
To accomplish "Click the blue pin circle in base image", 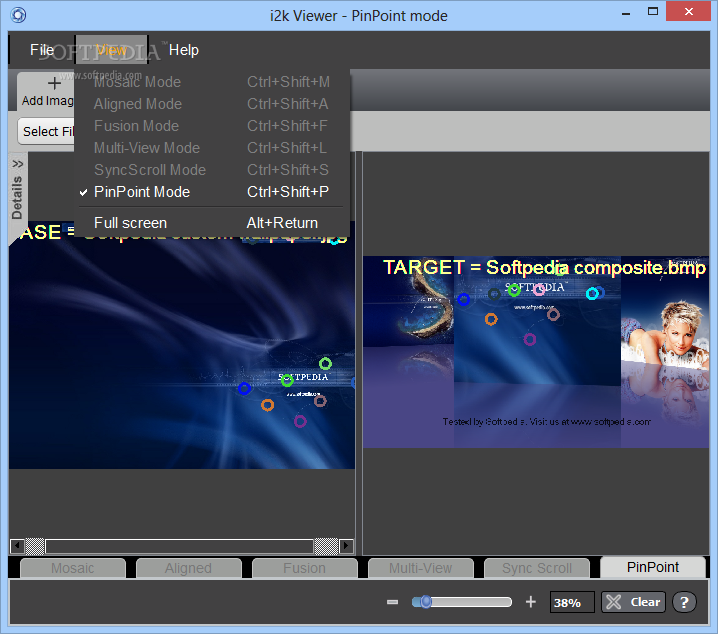I will (245, 389).
